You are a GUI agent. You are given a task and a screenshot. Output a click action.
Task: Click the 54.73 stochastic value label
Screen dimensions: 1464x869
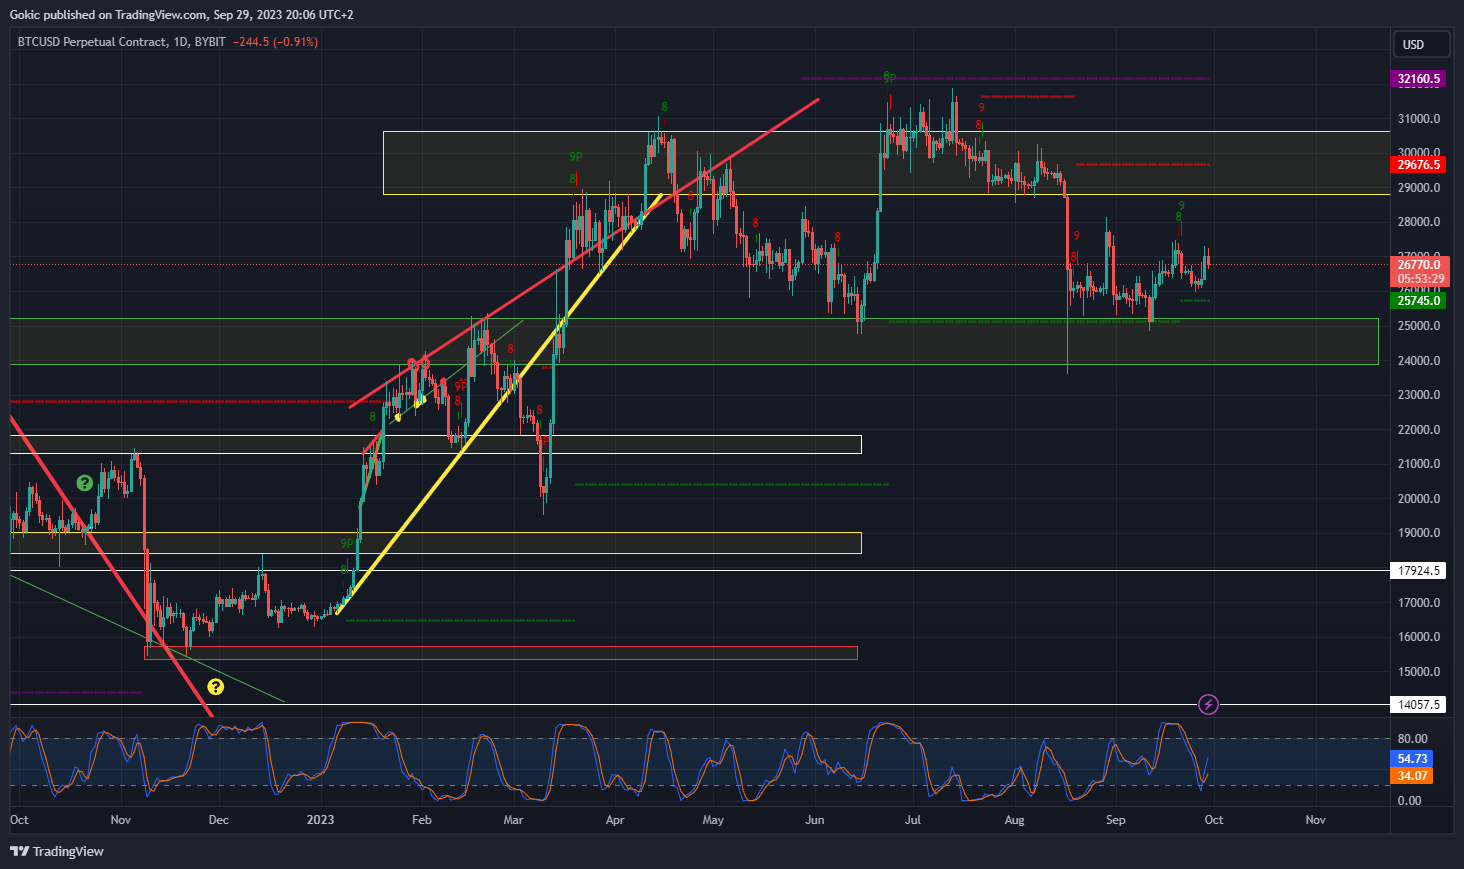[x=1412, y=759]
